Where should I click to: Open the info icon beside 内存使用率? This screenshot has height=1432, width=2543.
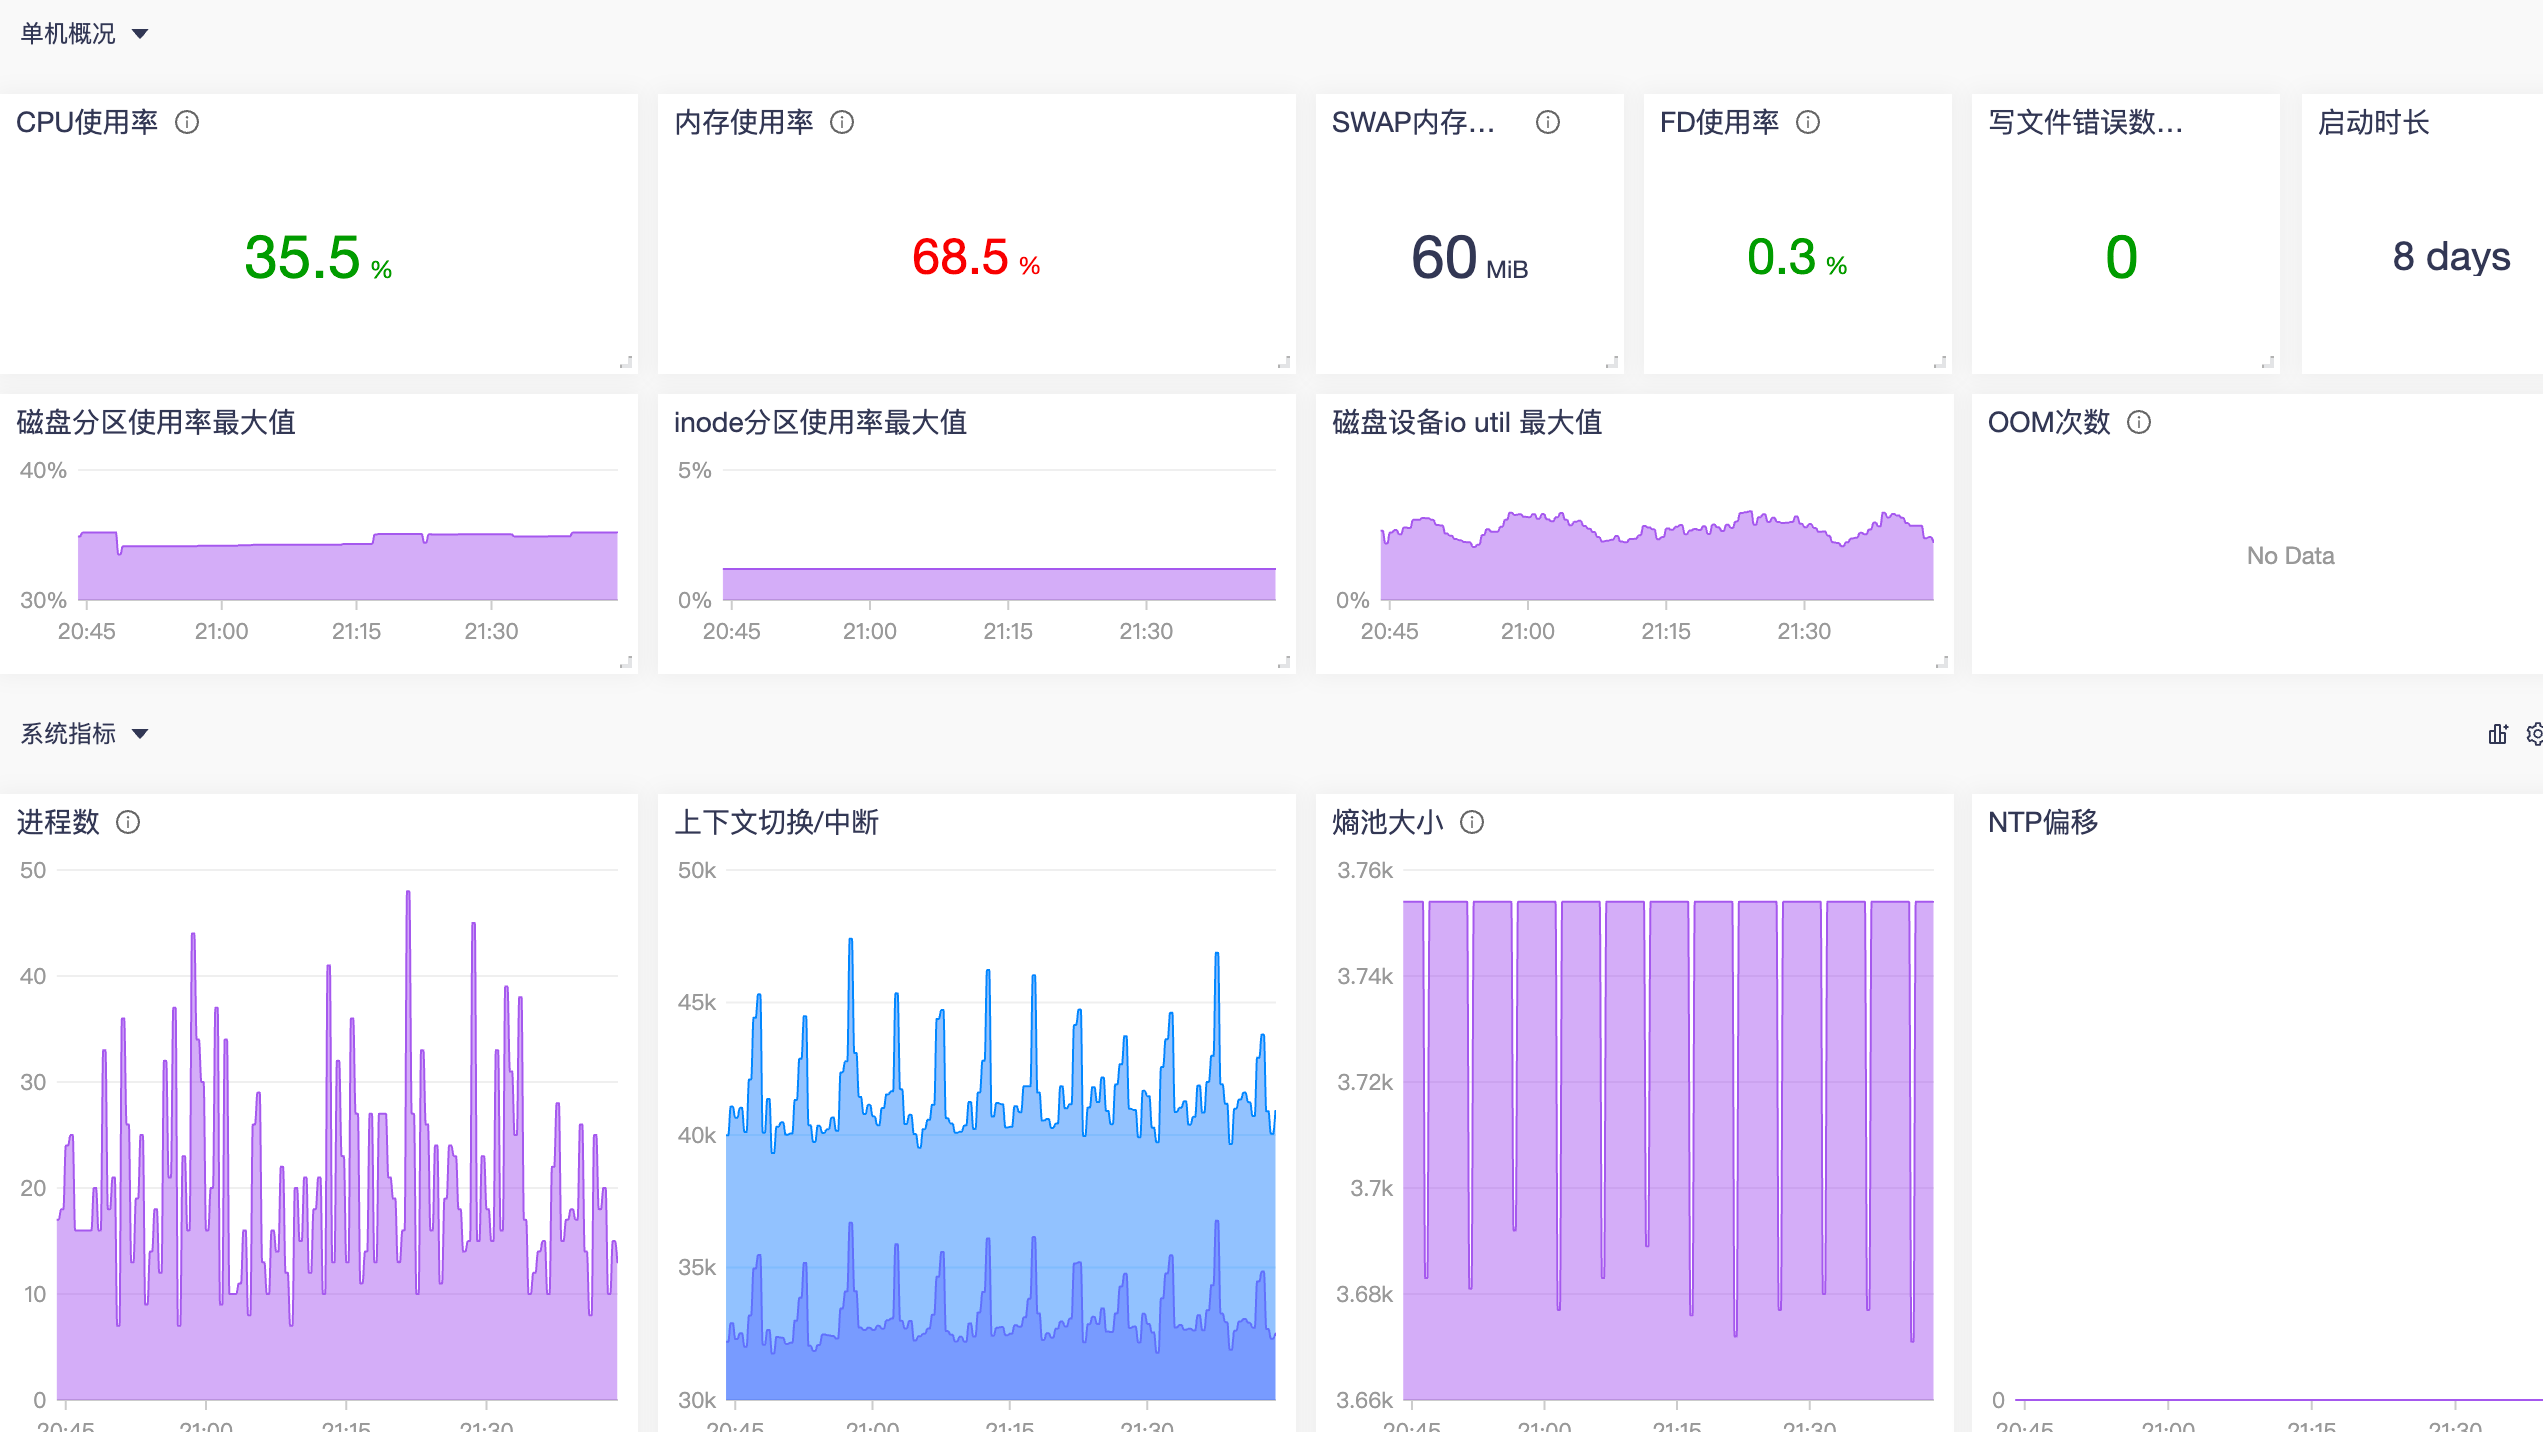[x=842, y=122]
